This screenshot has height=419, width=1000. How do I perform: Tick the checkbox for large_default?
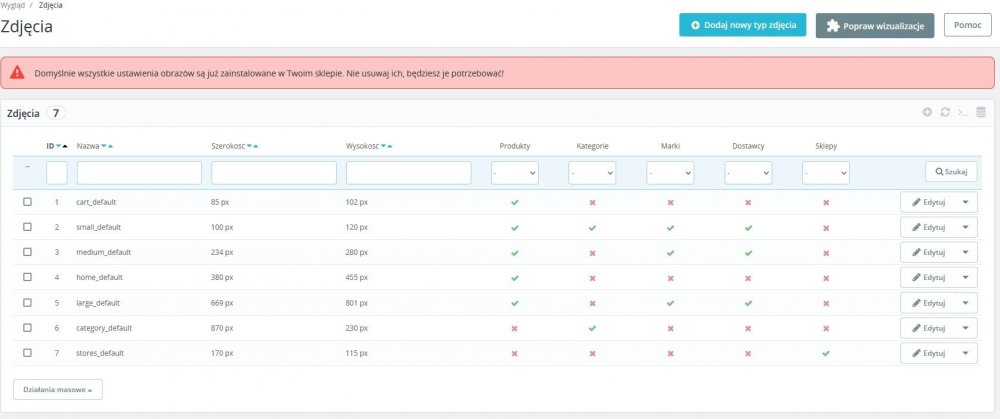pyautogui.click(x=27, y=302)
